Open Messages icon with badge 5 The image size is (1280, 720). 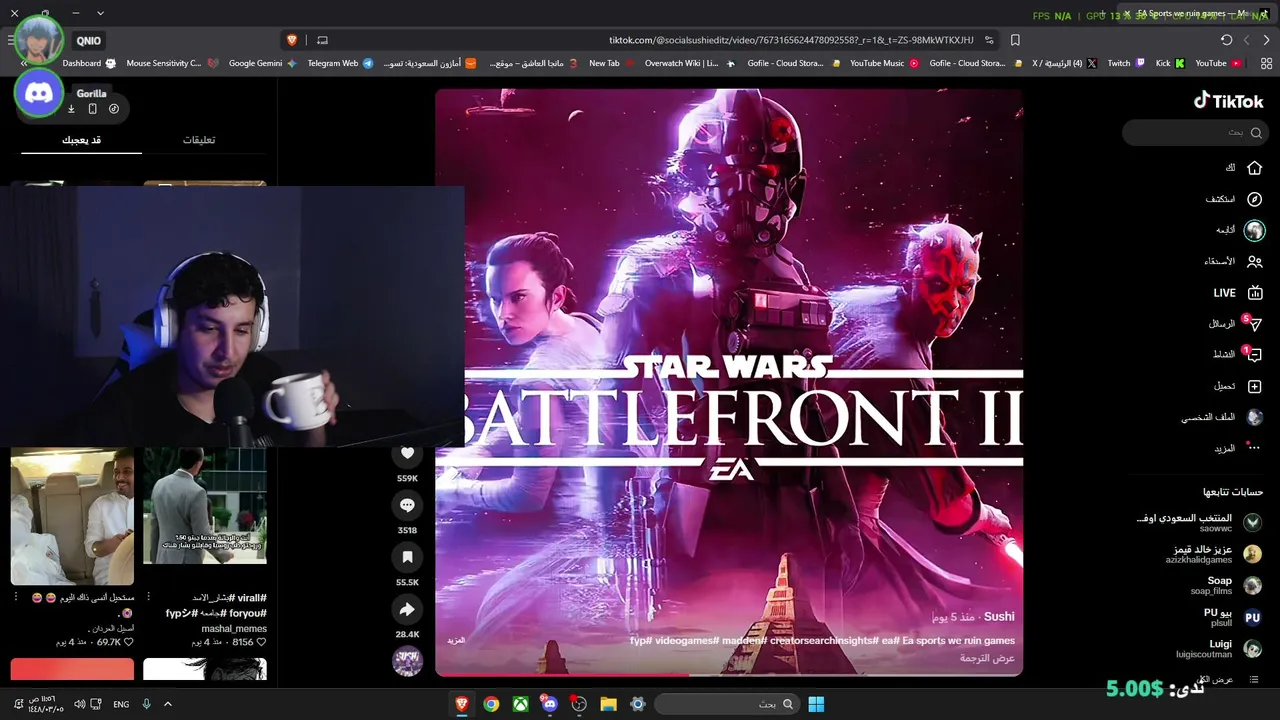[x=1255, y=324]
